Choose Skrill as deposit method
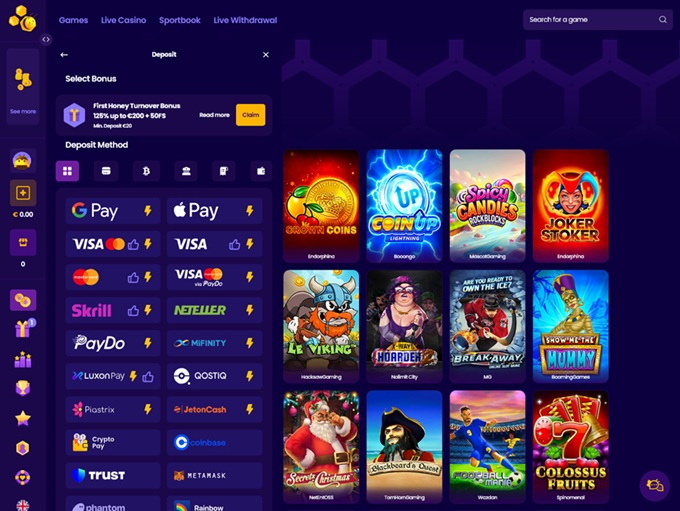 click(113, 310)
